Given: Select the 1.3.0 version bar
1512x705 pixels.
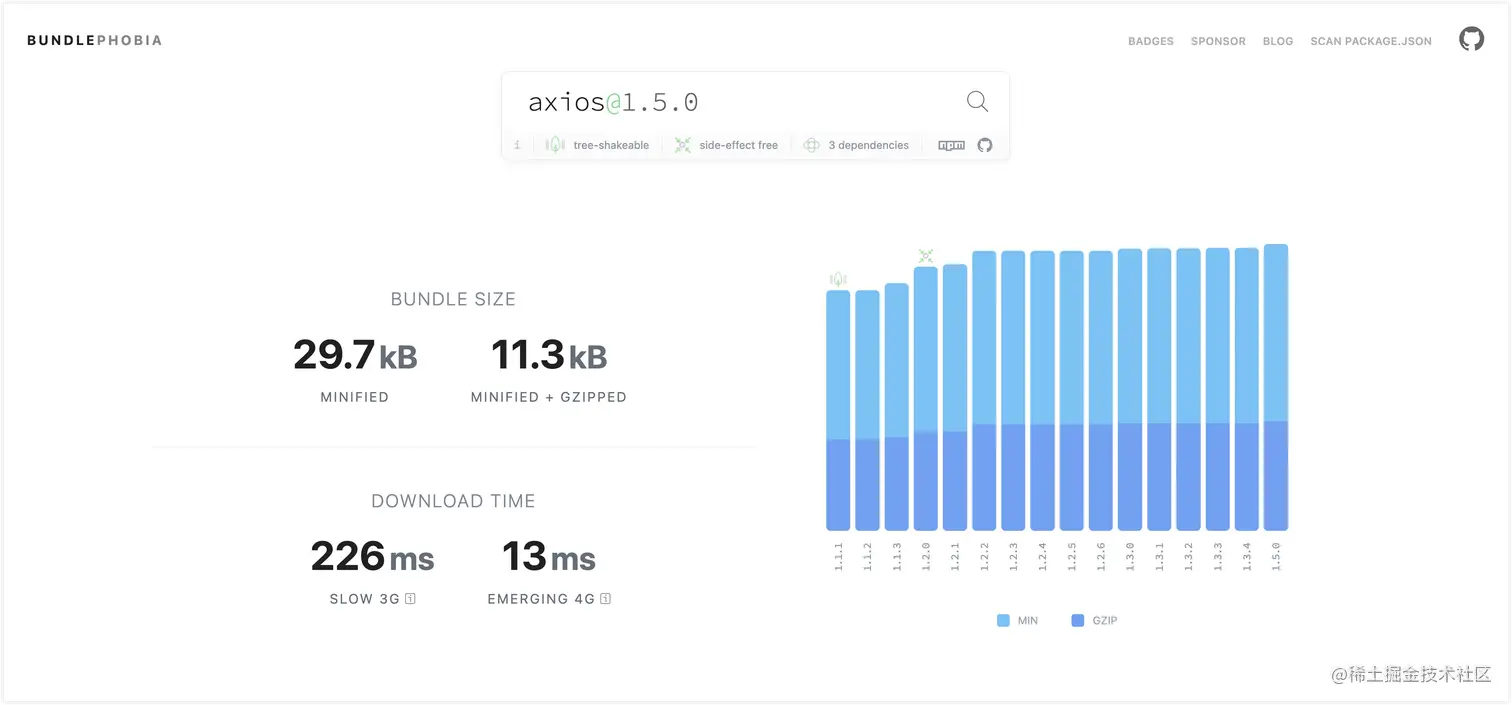Looking at the screenshot, I should coord(1130,390).
